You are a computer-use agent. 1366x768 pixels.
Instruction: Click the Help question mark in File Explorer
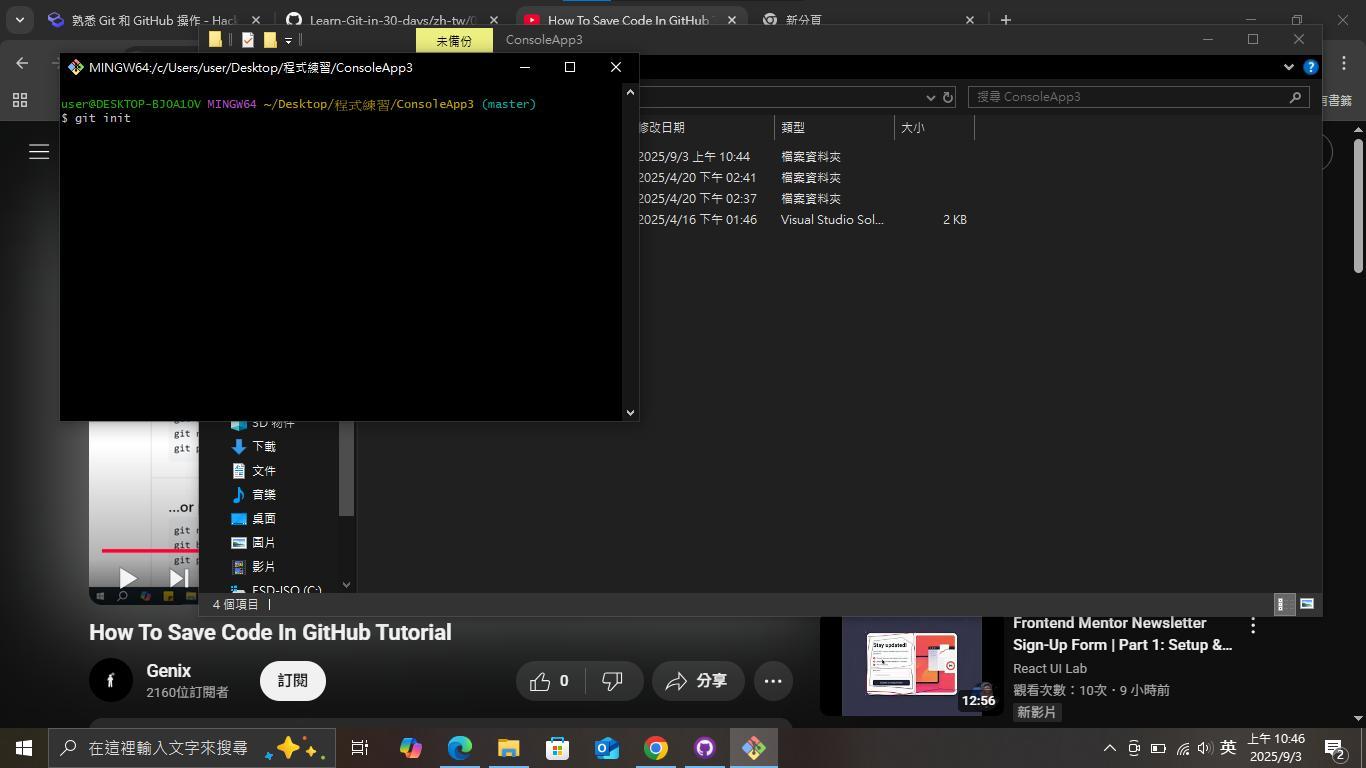pos(1311,67)
